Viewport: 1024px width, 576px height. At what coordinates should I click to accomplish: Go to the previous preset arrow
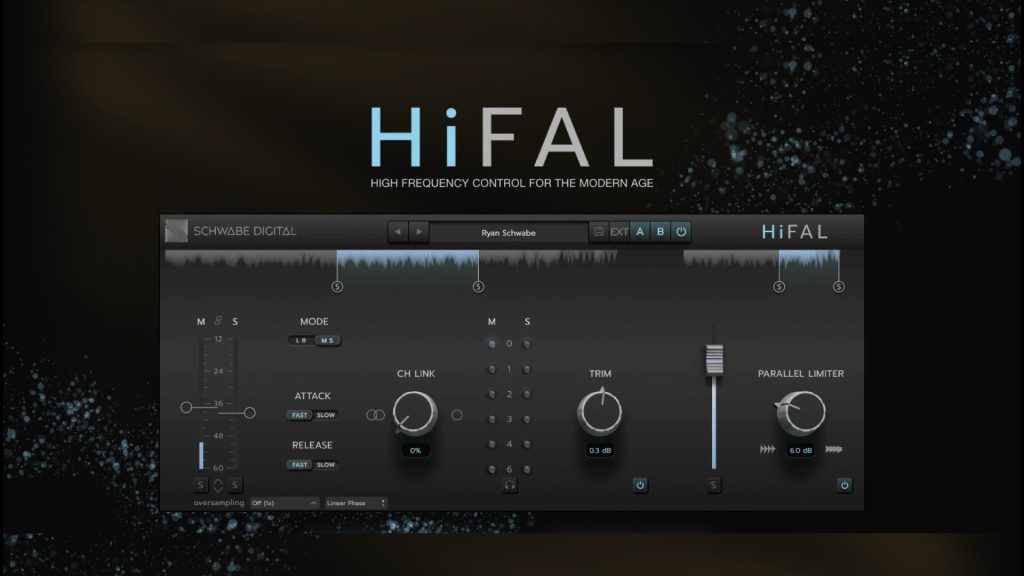coord(398,231)
